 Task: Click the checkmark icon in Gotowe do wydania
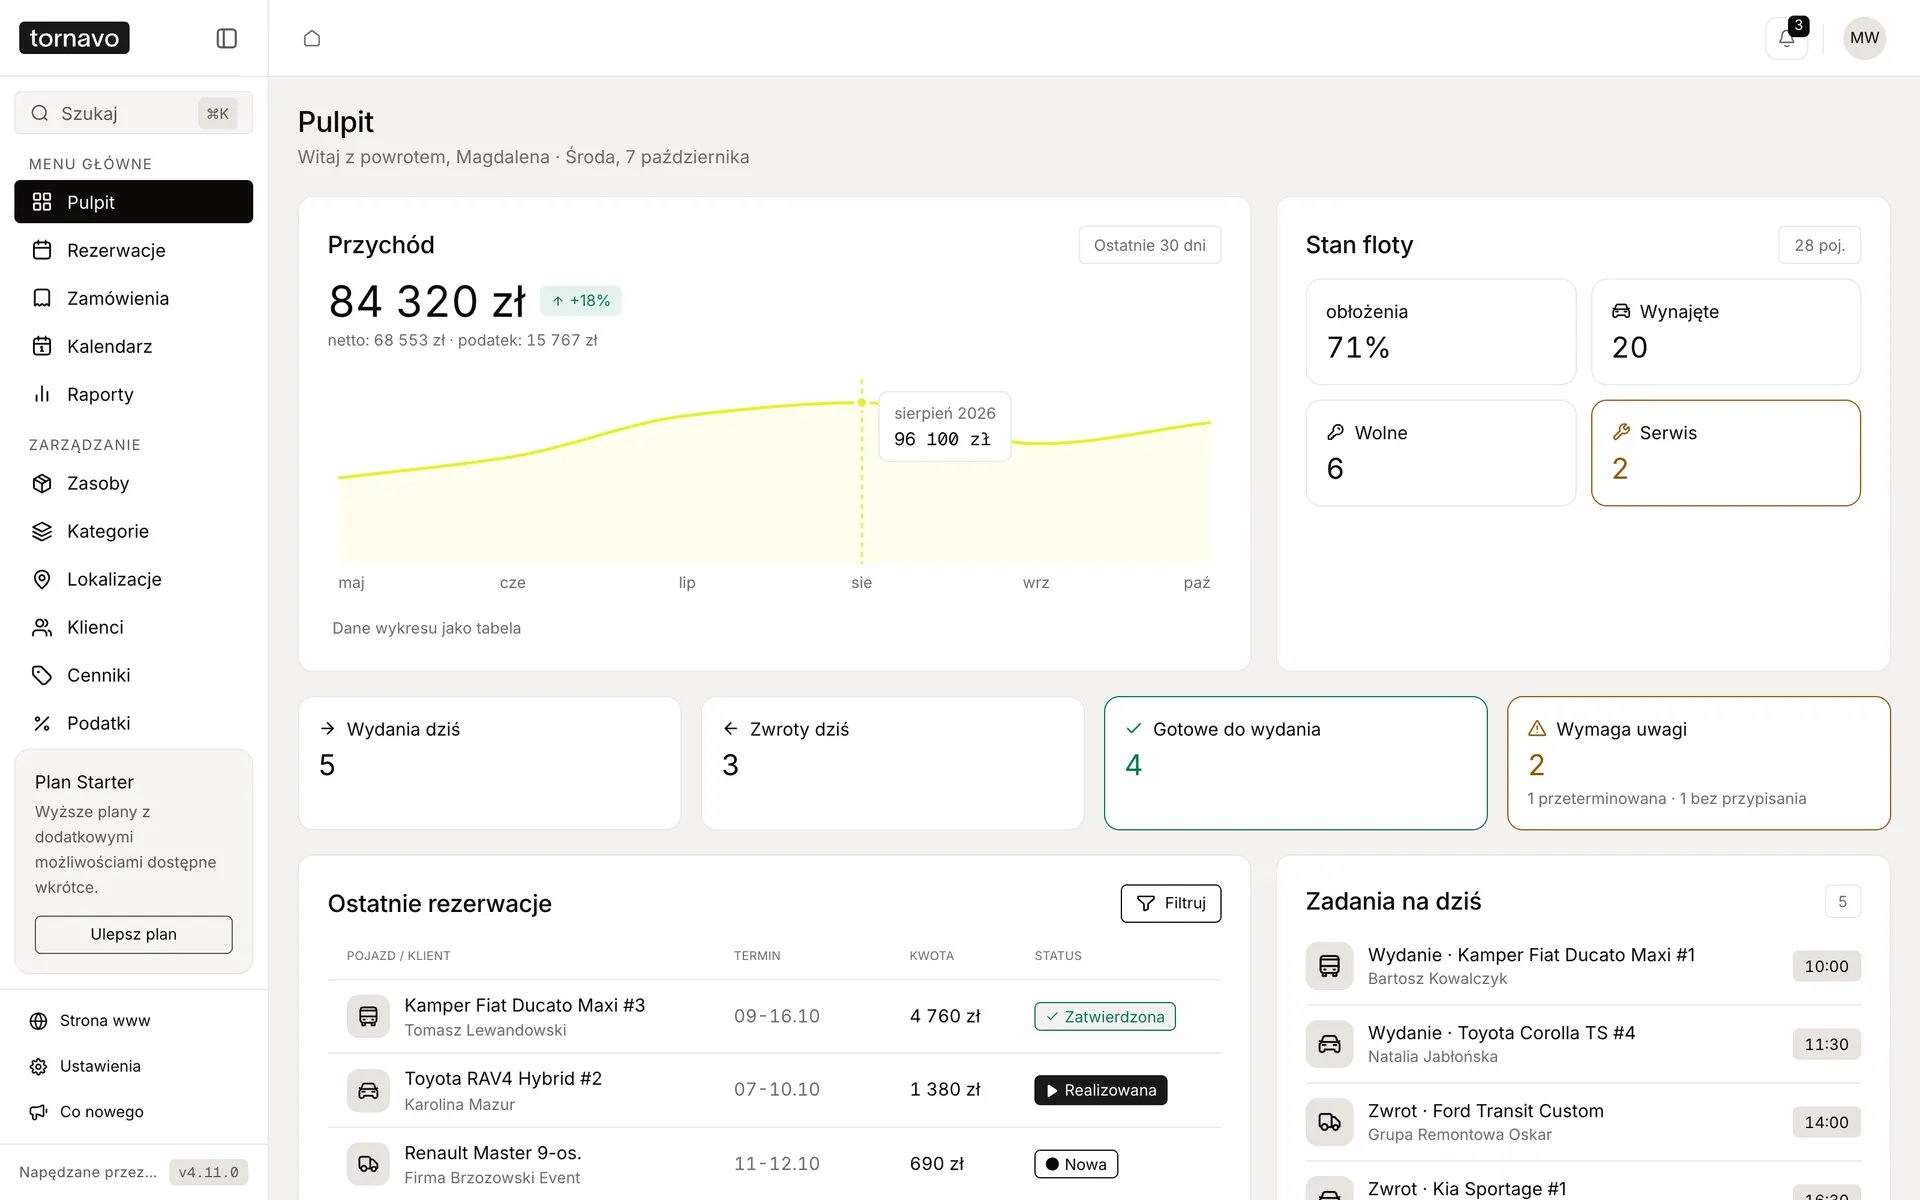pos(1134,729)
